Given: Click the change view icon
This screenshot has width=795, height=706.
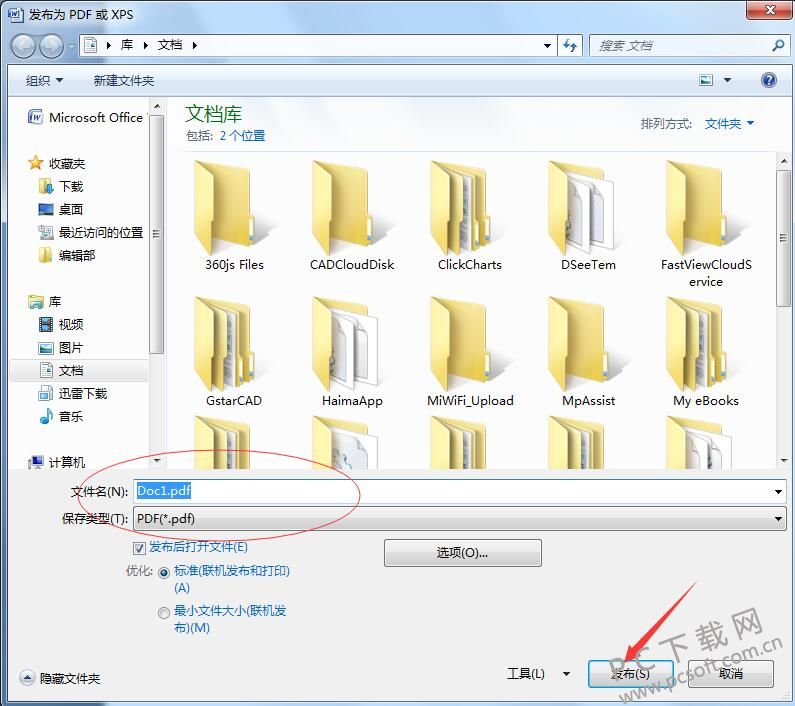Looking at the screenshot, I should pyautogui.click(x=706, y=80).
